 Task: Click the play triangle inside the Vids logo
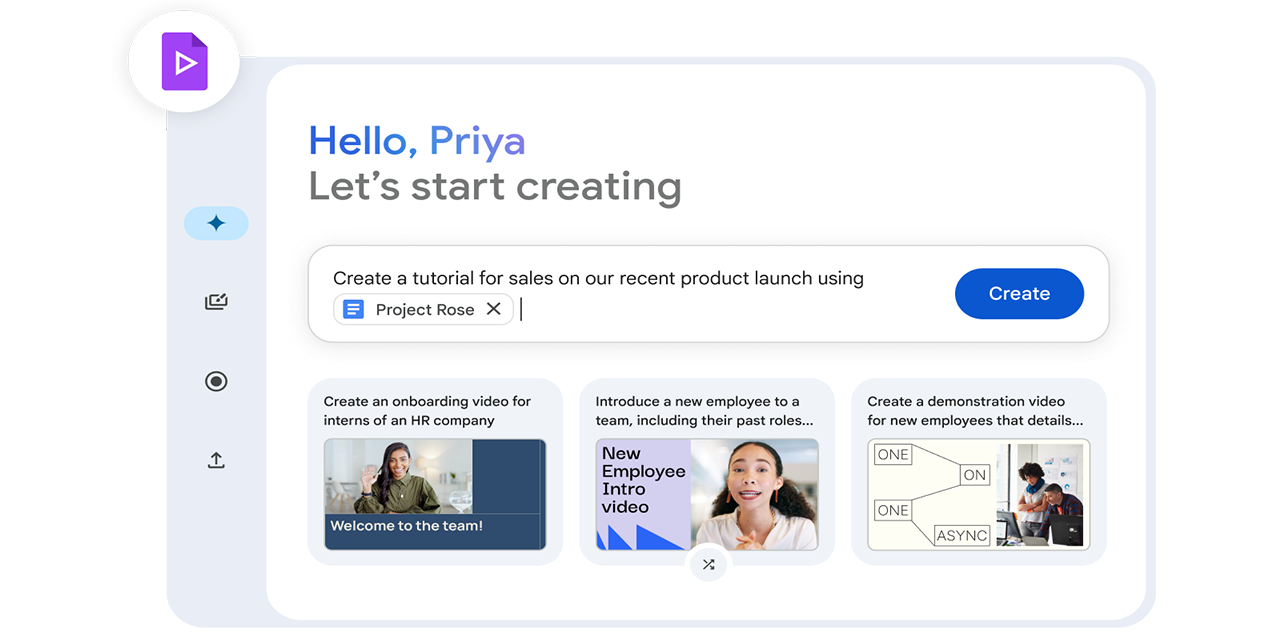coord(186,62)
